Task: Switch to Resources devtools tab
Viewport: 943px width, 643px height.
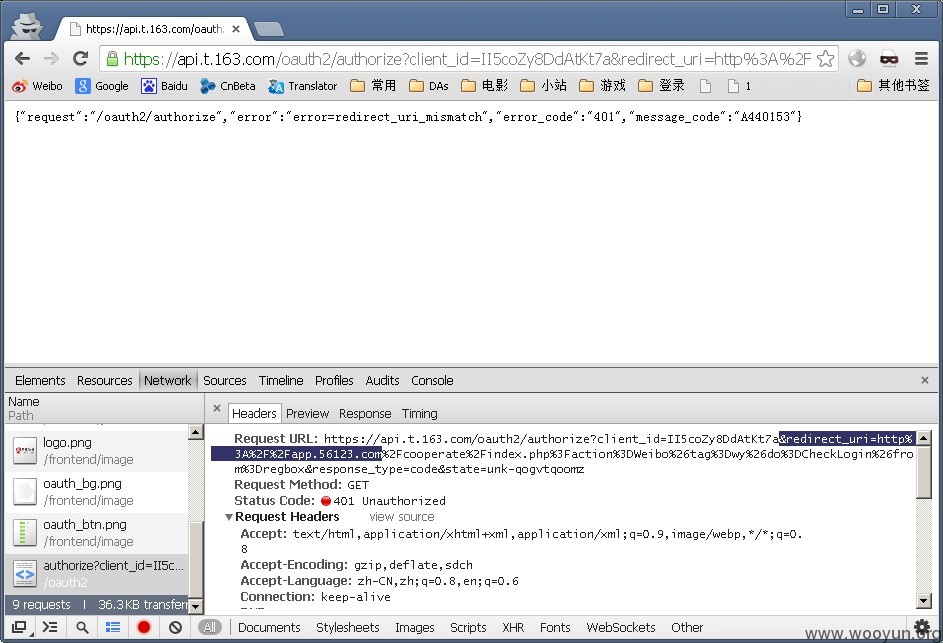Action: (105, 380)
